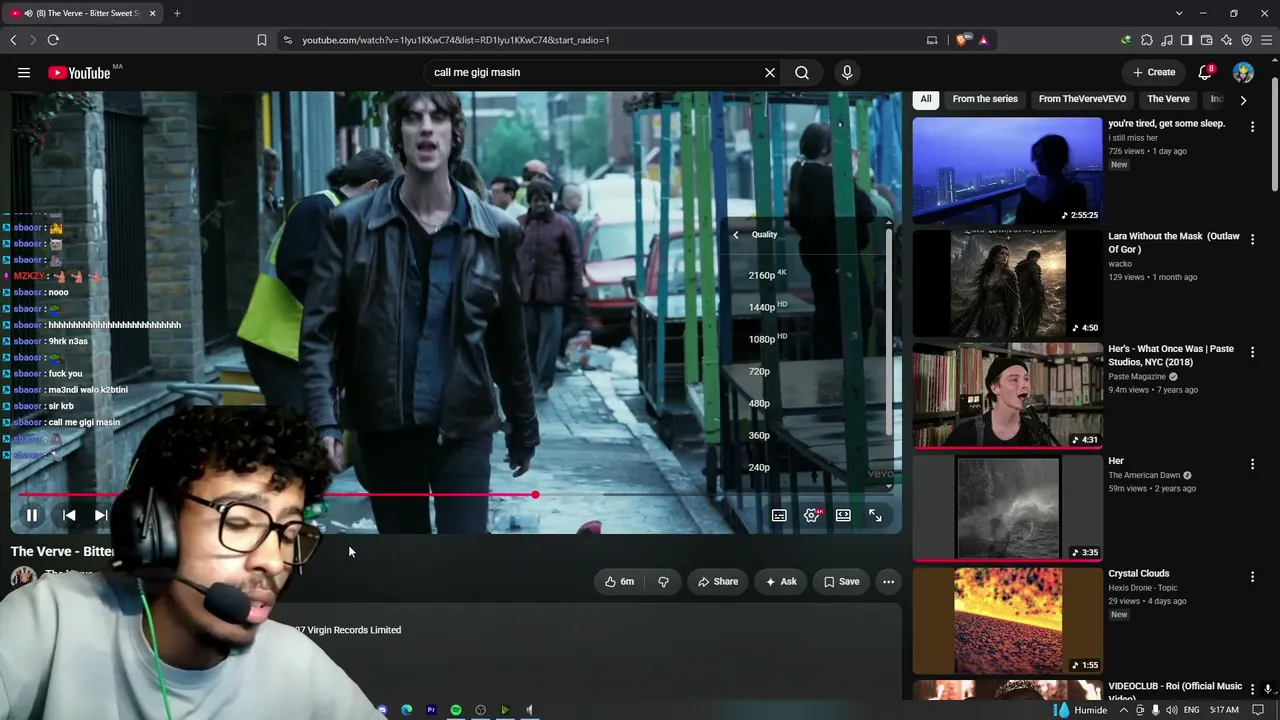Toggle subtitles in the player
The image size is (1280, 720).
click(x=779, y=515)
